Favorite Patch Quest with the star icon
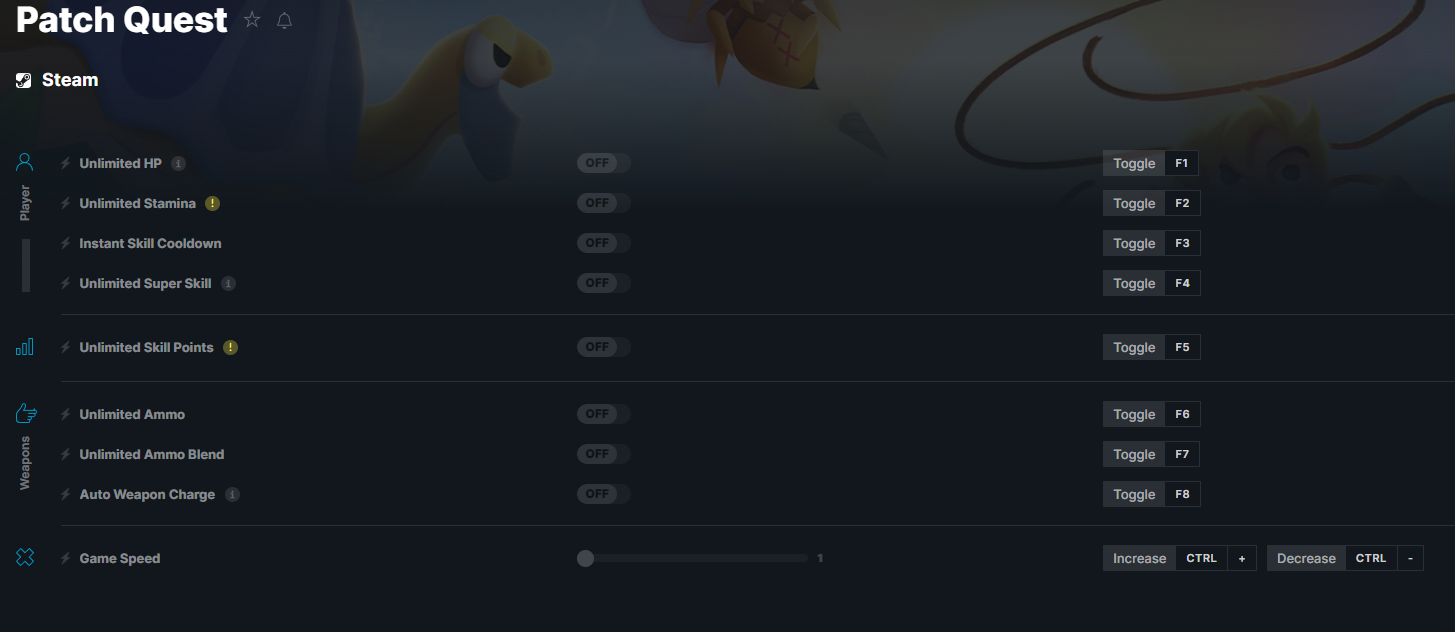 (x=252, y=20)
